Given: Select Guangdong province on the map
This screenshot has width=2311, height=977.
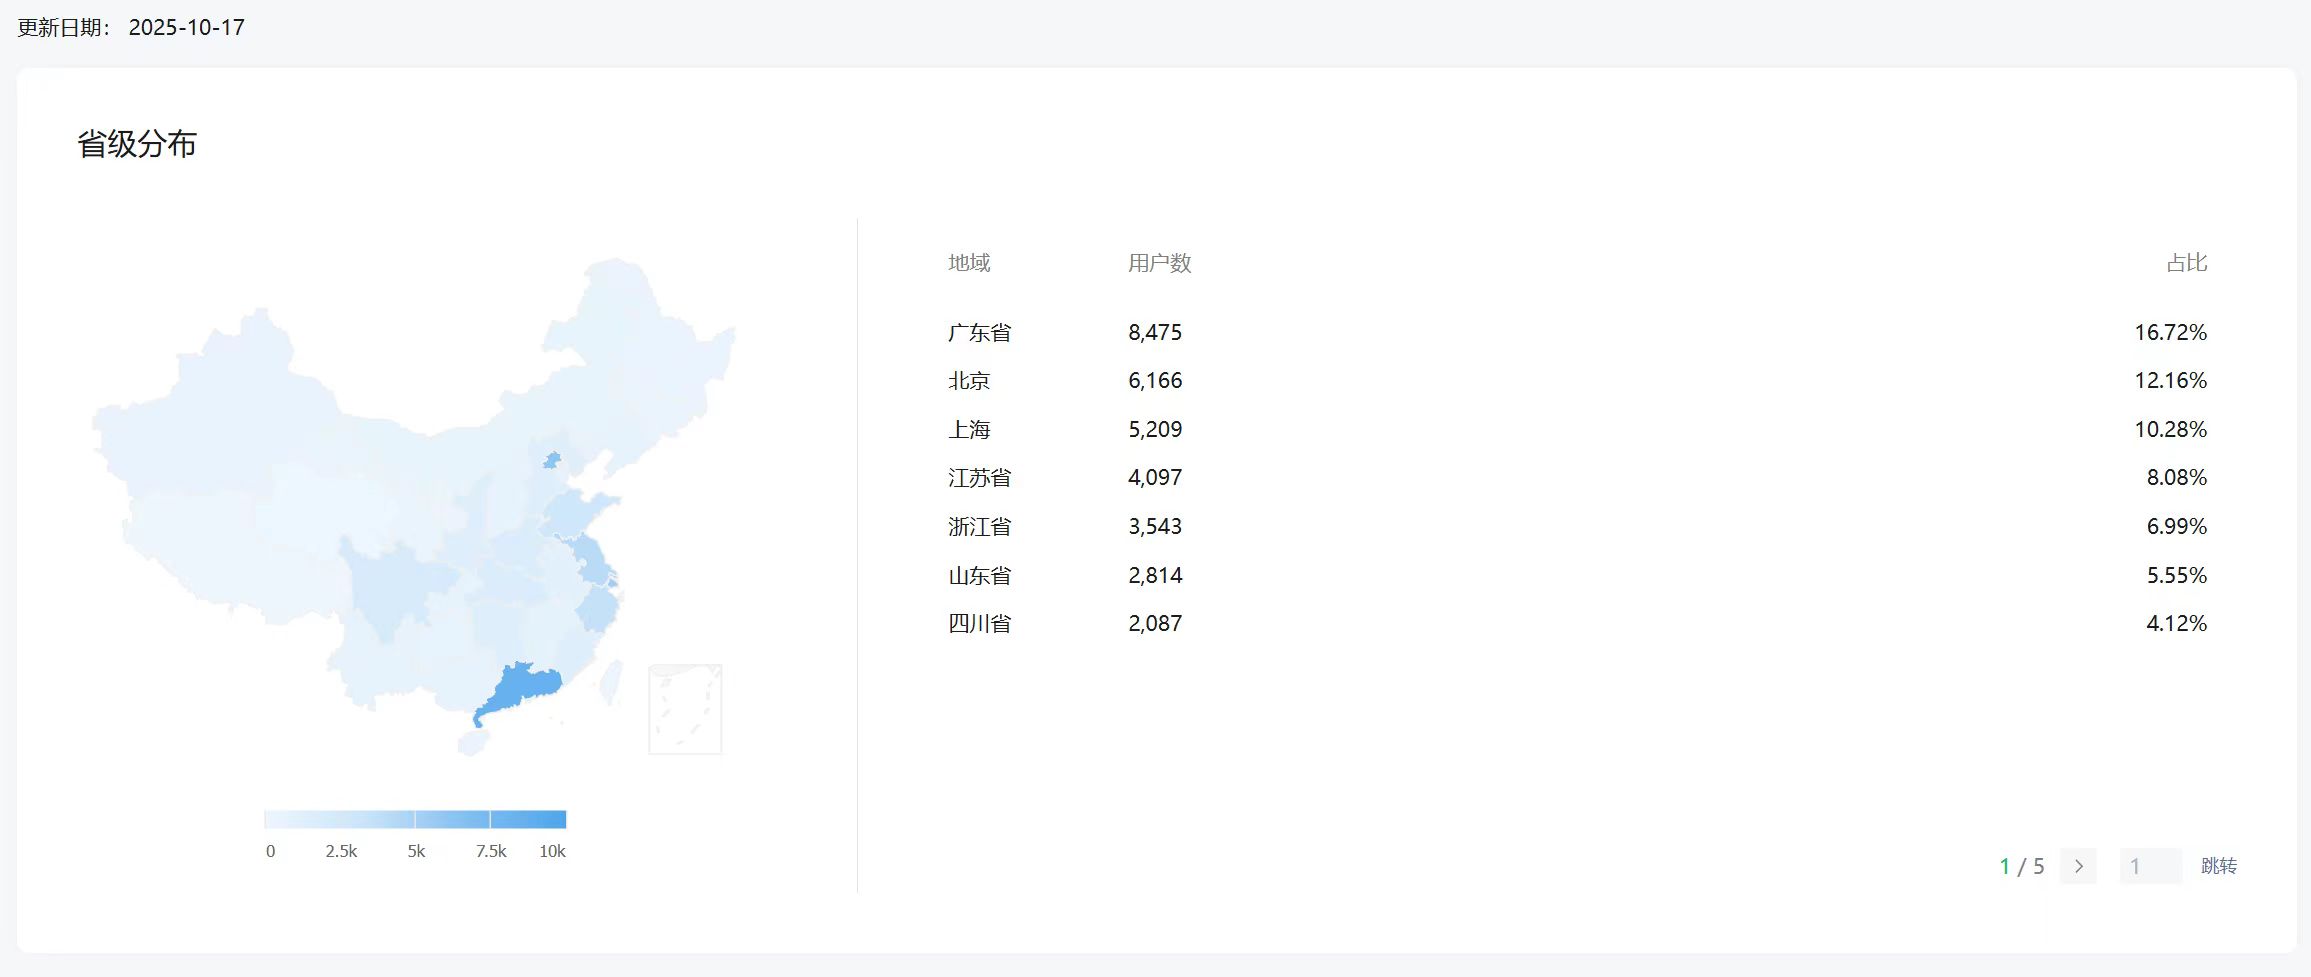Looking at the screenshot, I should coord(520,688).
